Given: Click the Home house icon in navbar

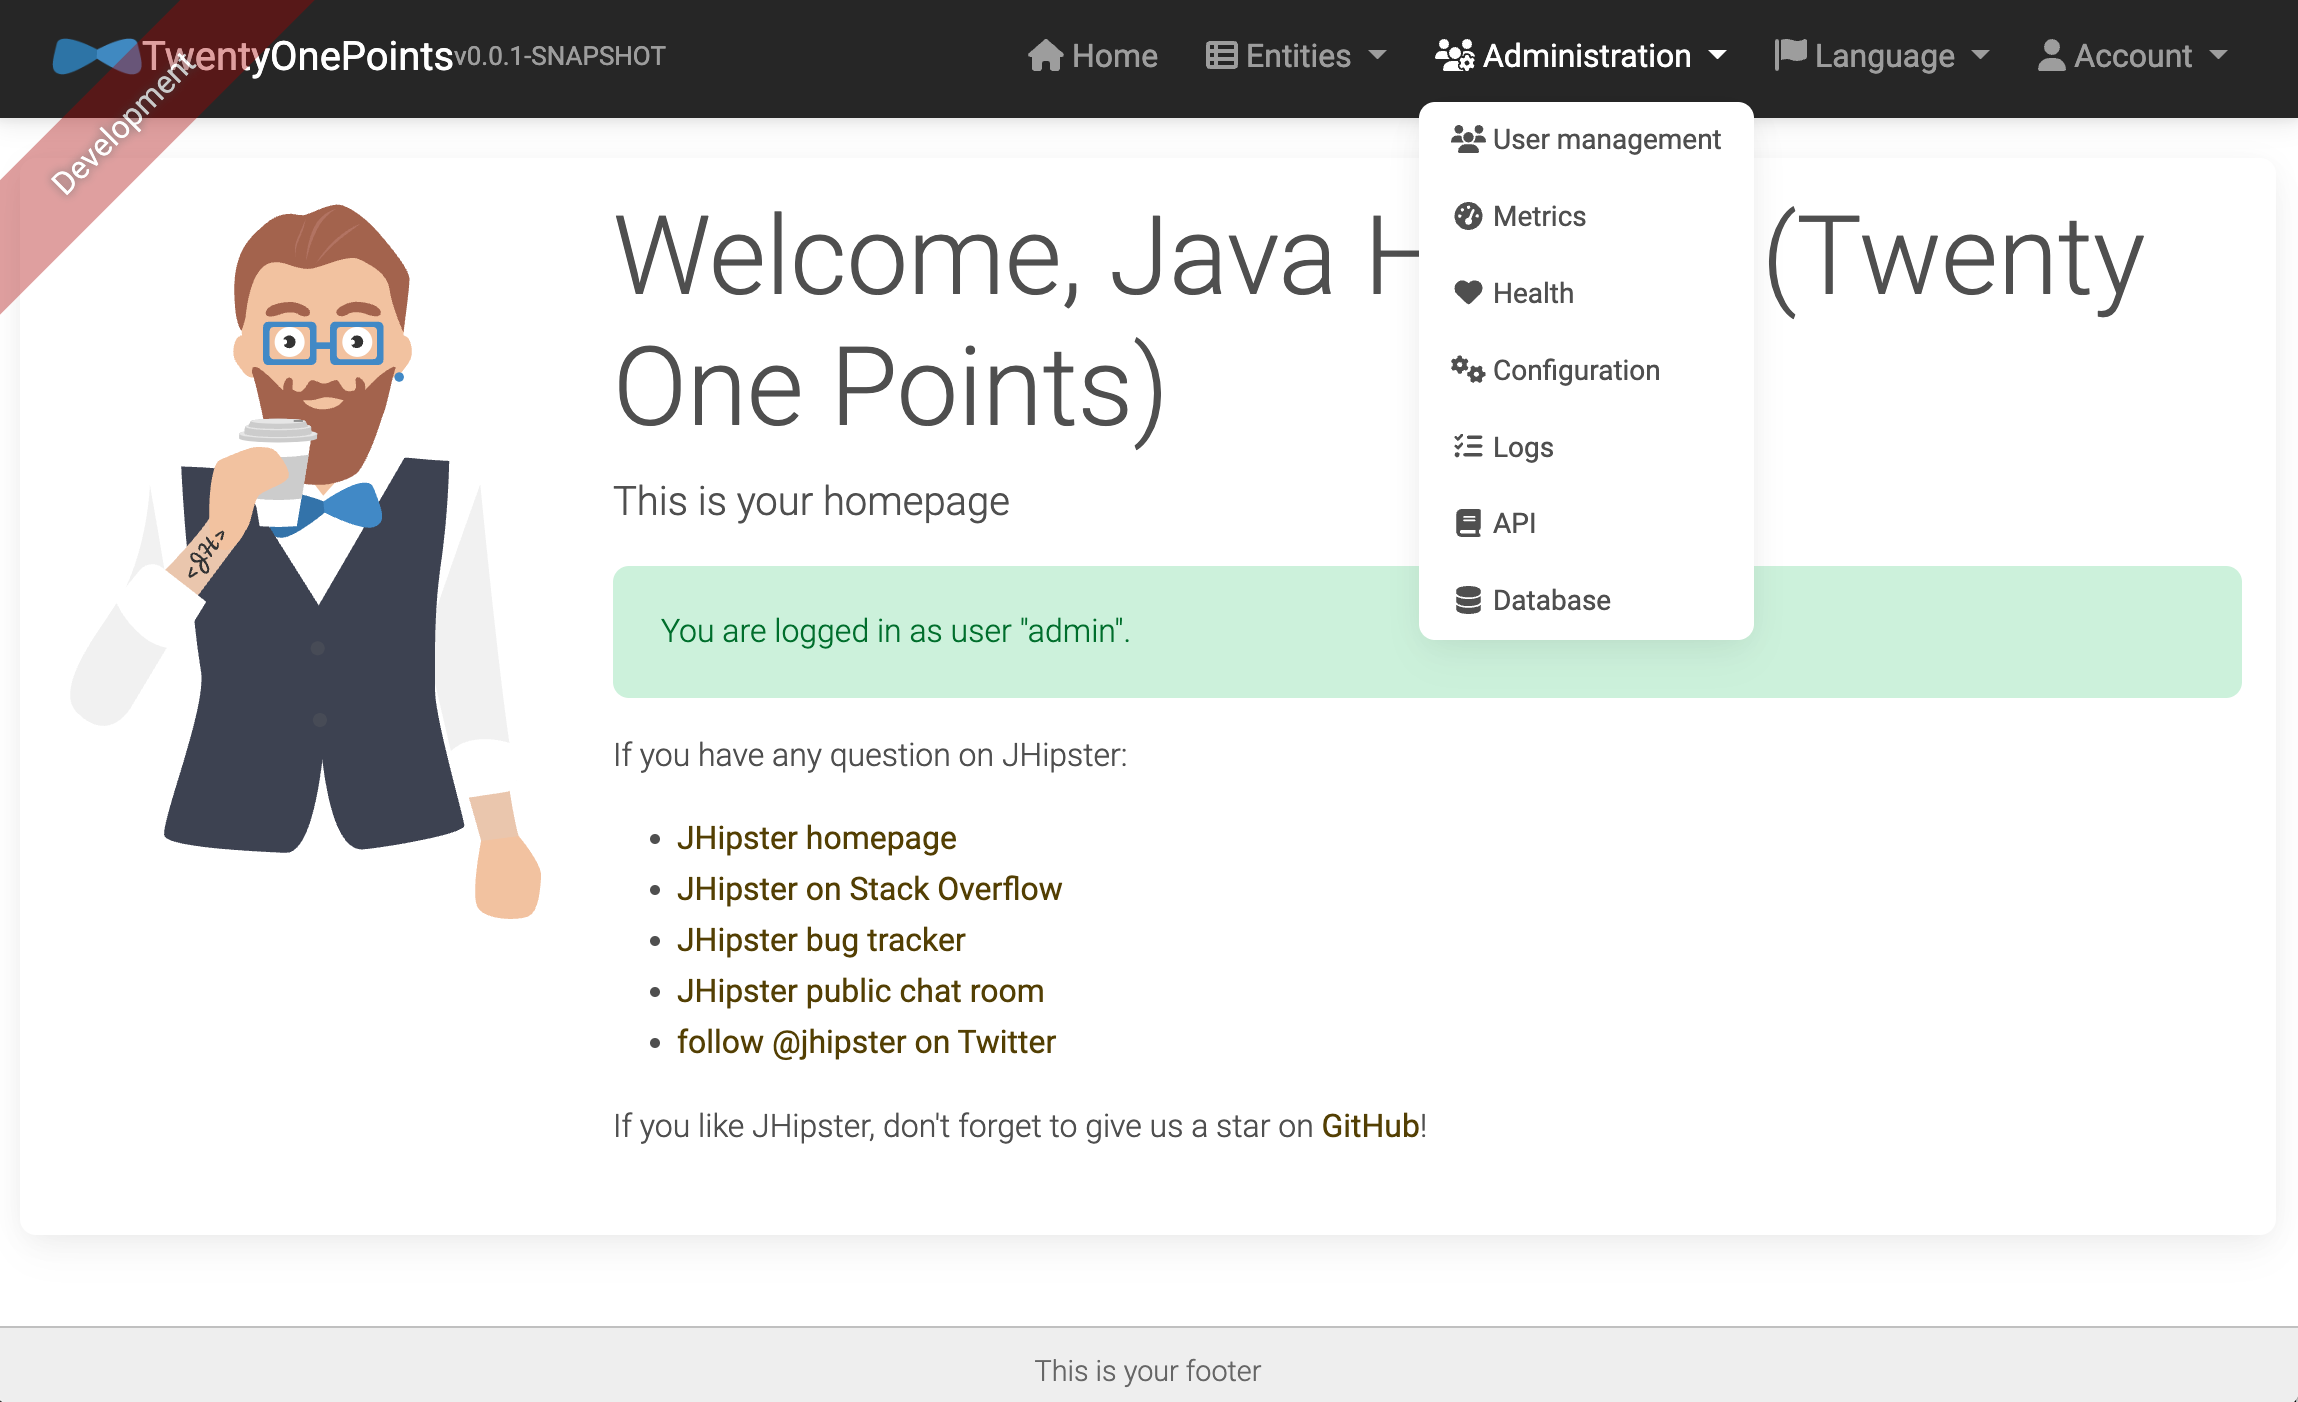Looking at the screenshot, I should point(1045,56).
